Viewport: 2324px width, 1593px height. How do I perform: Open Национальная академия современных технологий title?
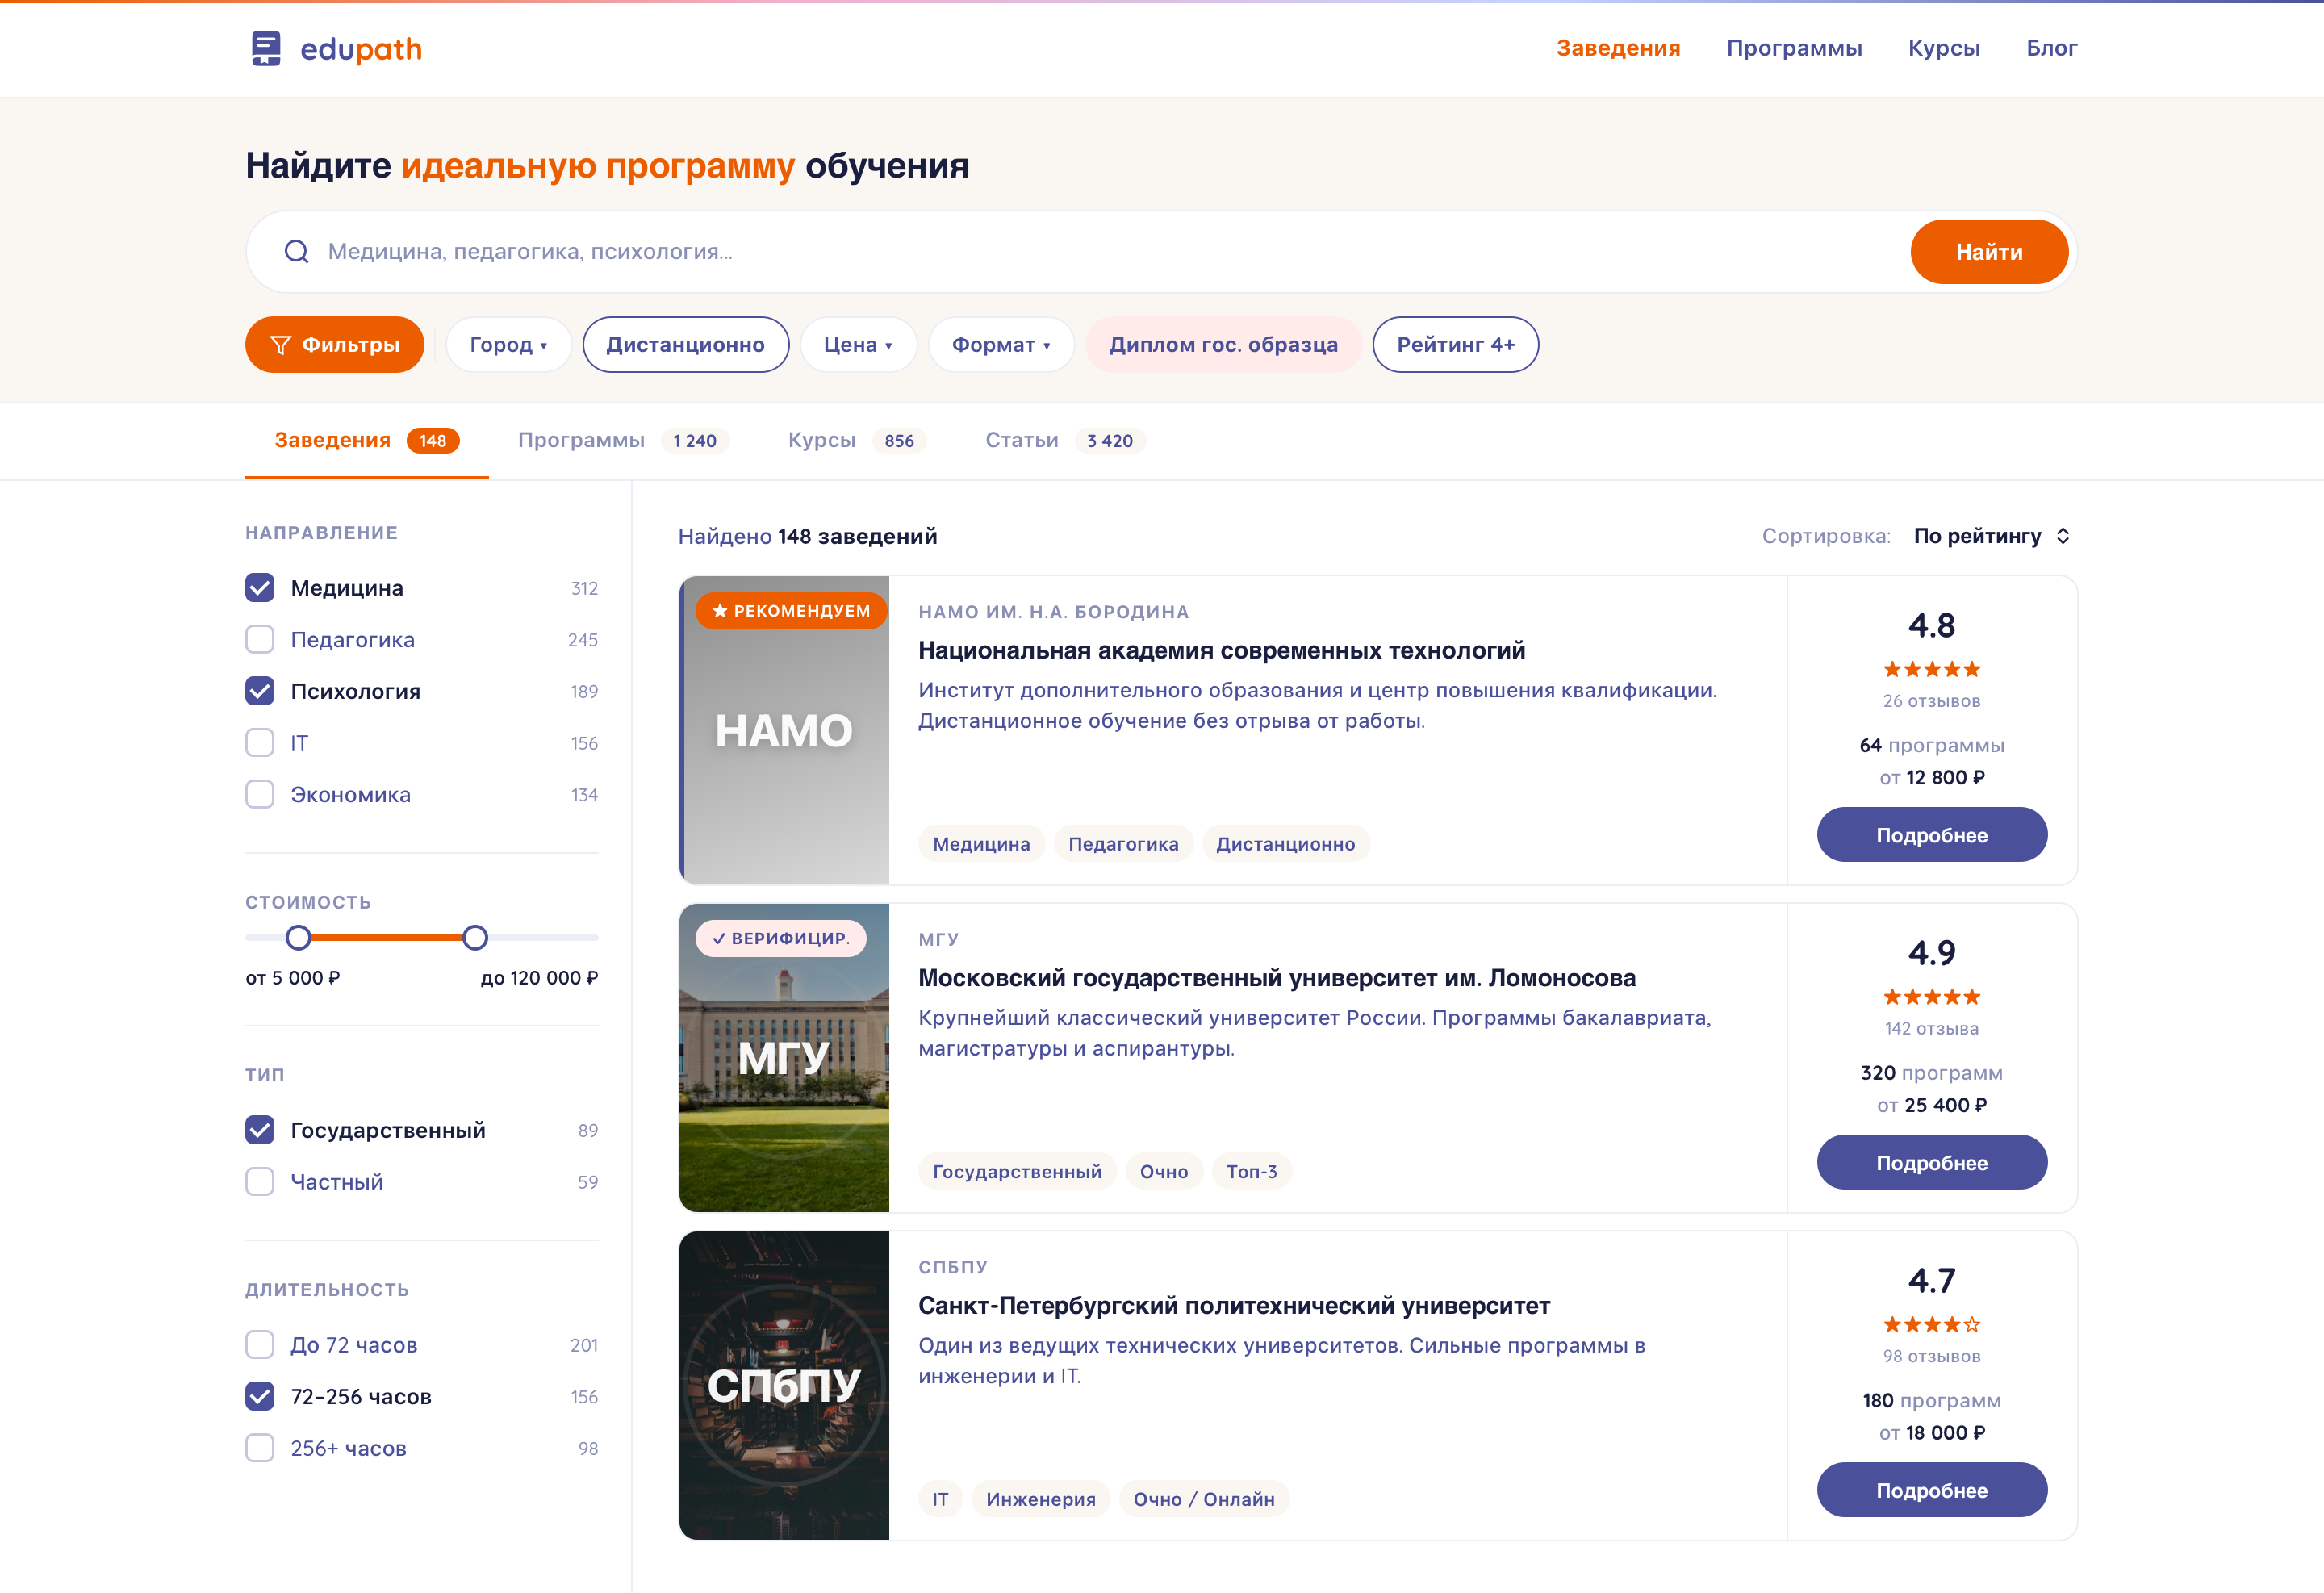coord(1221,650)
